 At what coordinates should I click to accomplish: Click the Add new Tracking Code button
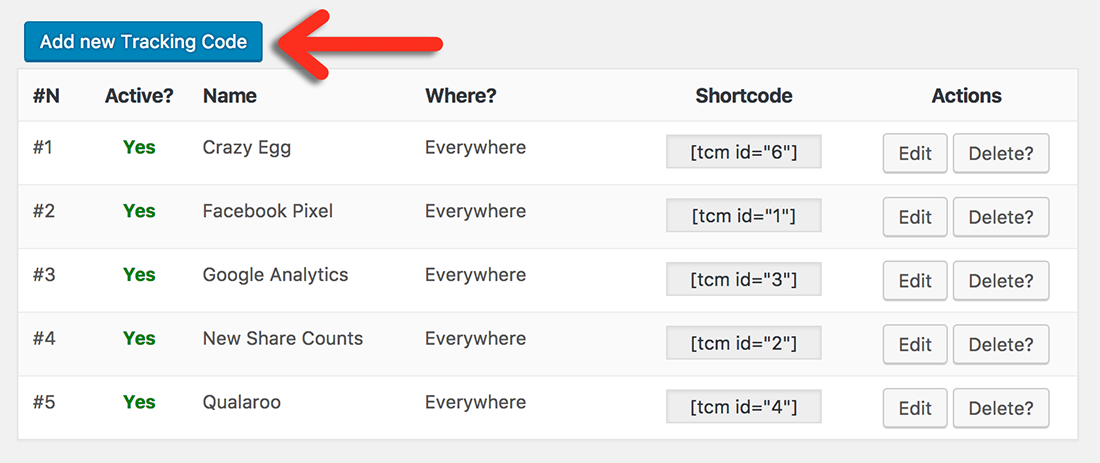pyautogui.click(x=143, y=42)
